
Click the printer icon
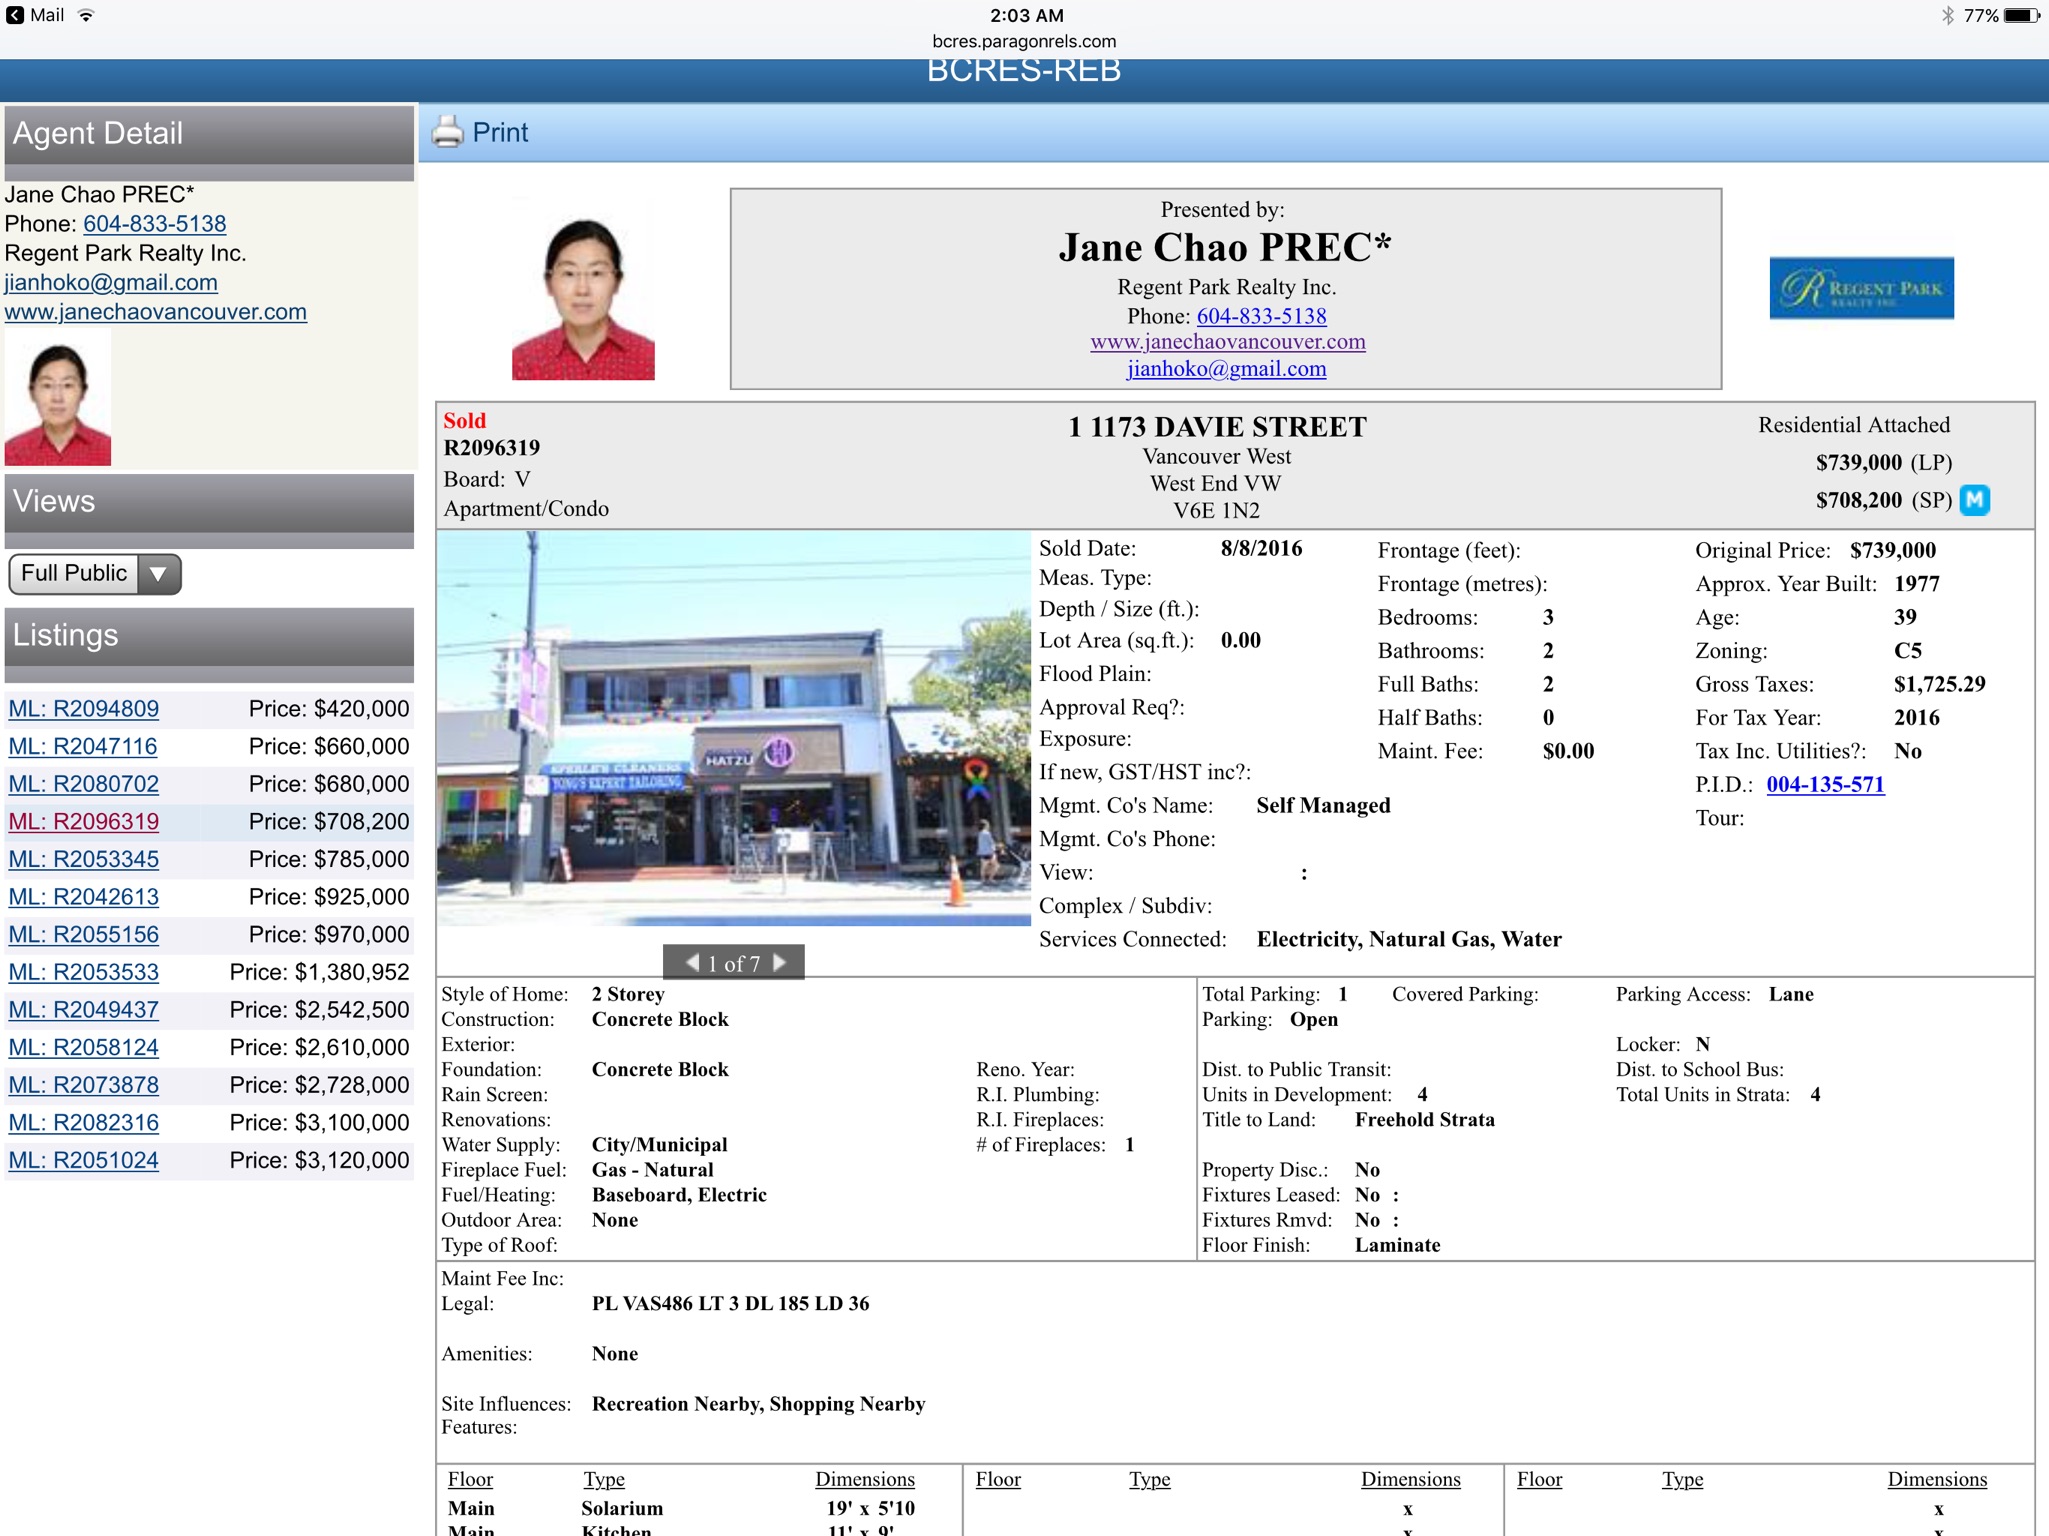point(447,132)
